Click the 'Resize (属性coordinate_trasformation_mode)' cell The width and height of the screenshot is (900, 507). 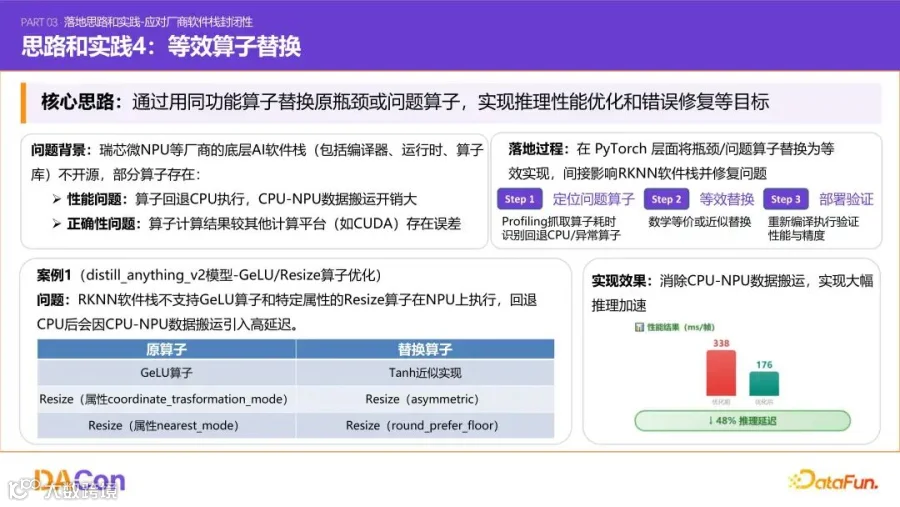pyautogui.click(x=166, y=399)
